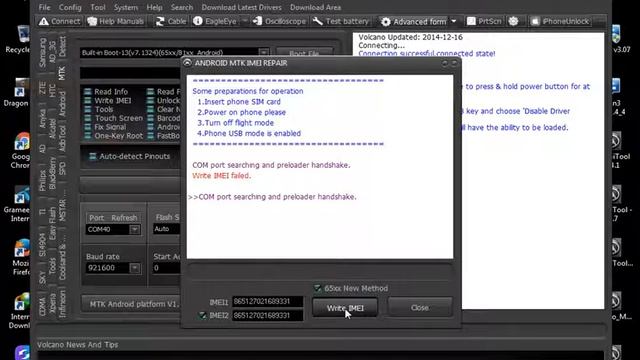Open Help Manuals from the toolbar
Viewport: 640px width, 360px height.
pos(116,21)
